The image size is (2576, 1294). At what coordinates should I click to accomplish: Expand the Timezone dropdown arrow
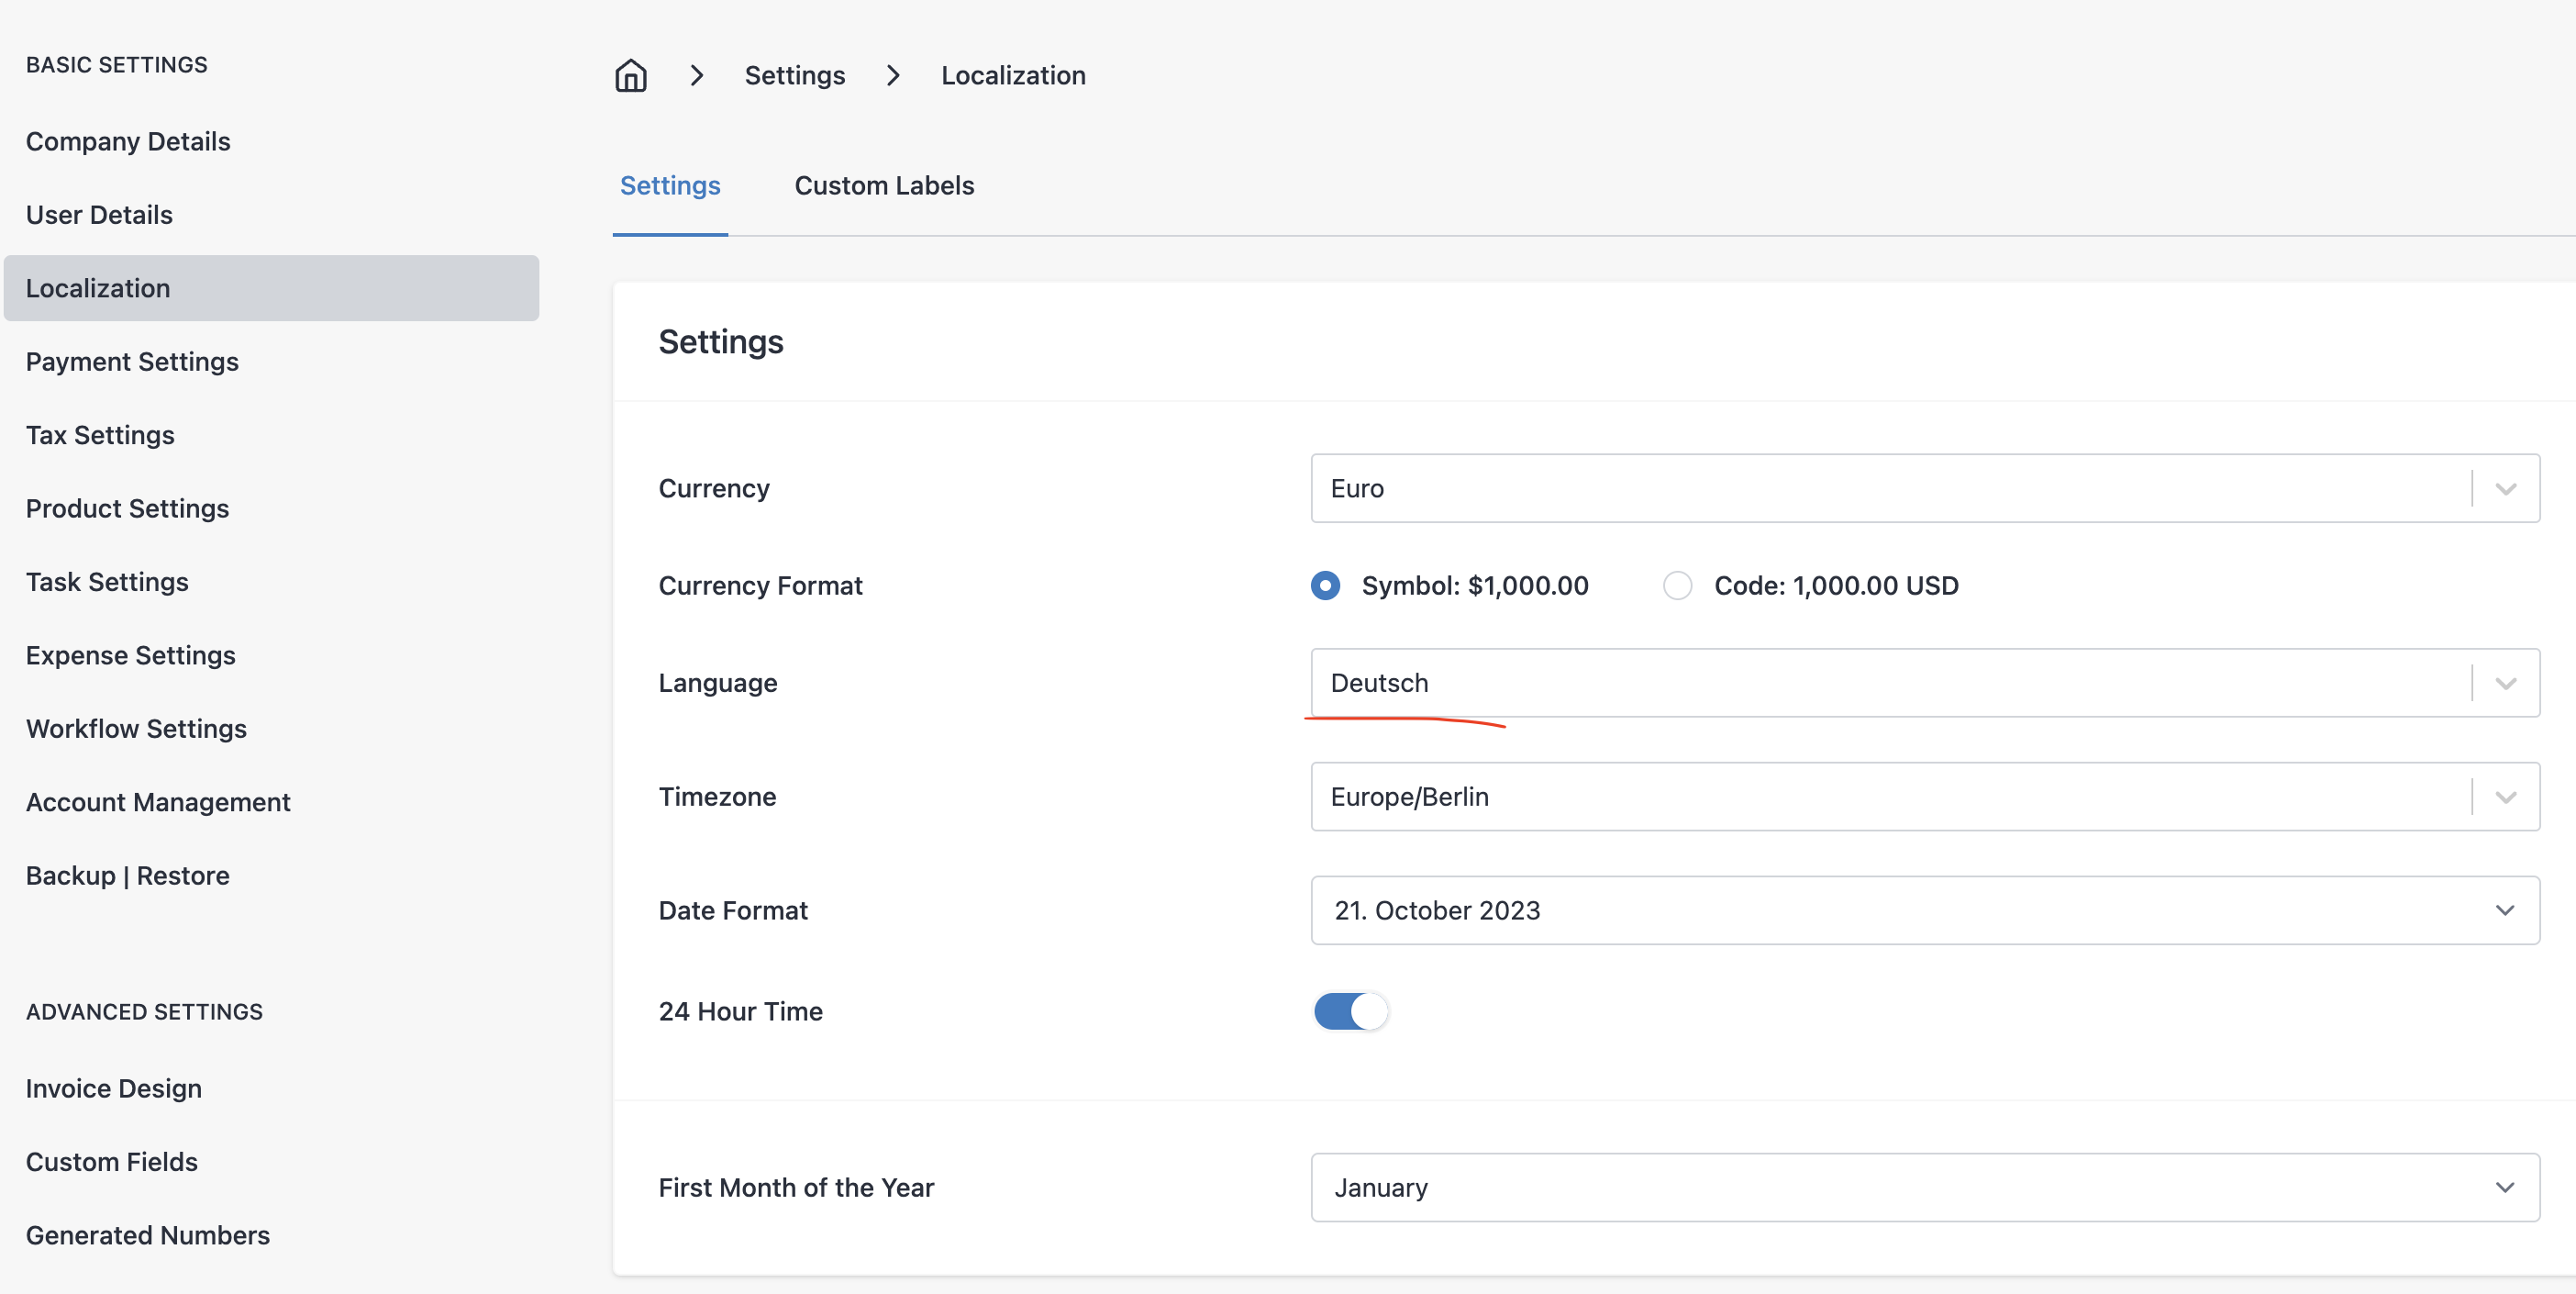point(2505,797)
